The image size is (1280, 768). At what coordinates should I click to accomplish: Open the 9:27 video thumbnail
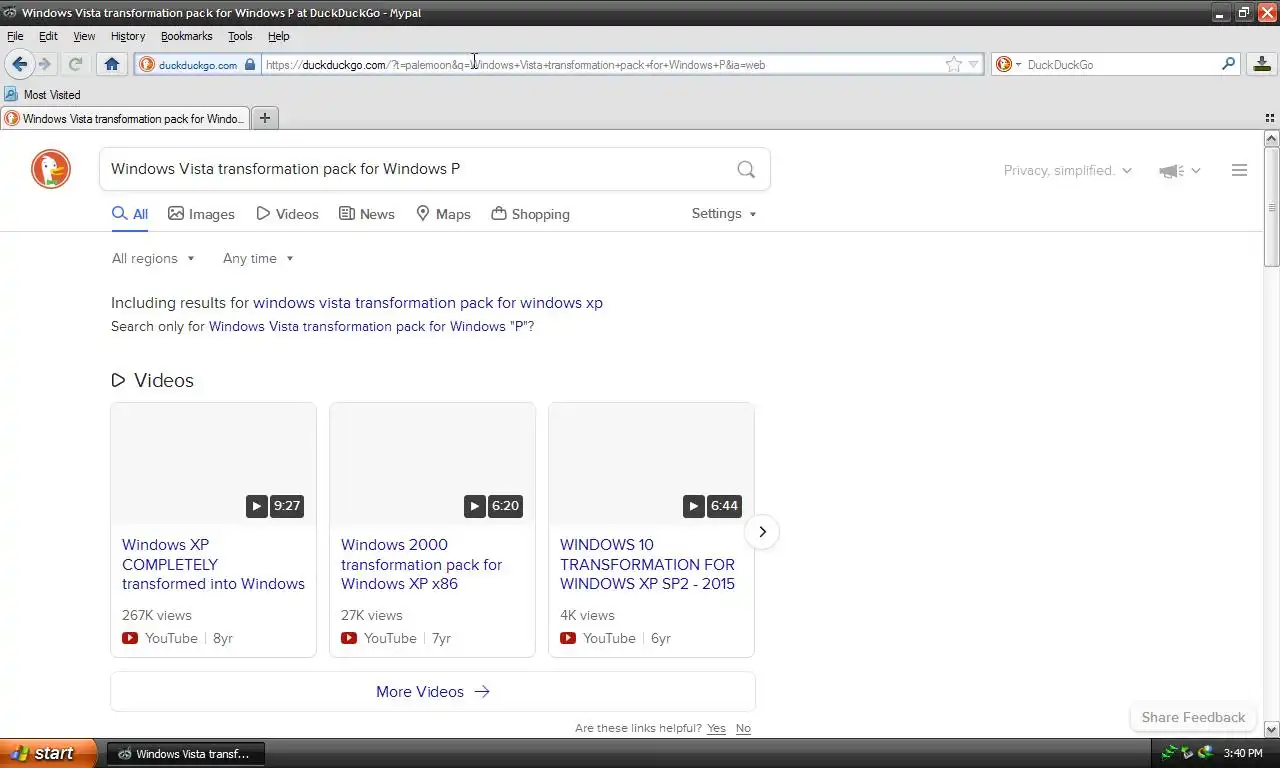pyautogui.click(x=213, y=464)
